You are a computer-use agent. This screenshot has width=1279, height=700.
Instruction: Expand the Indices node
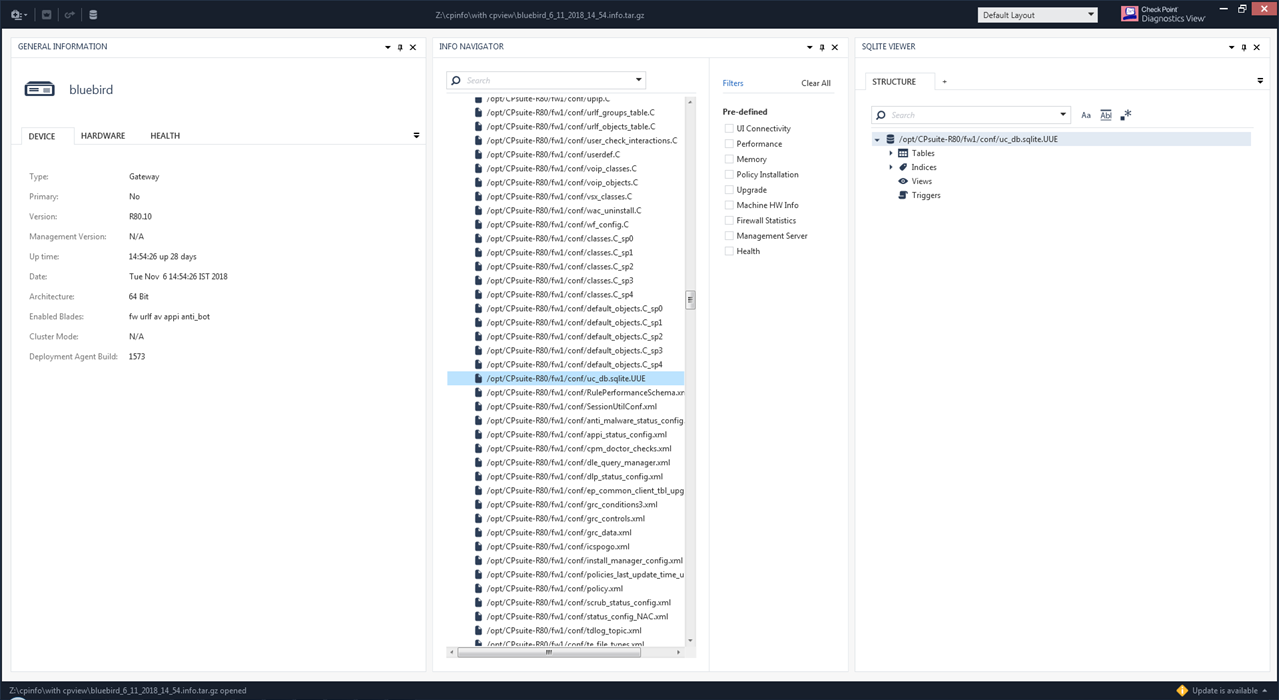pyautogui.click(x=891, y=167)
